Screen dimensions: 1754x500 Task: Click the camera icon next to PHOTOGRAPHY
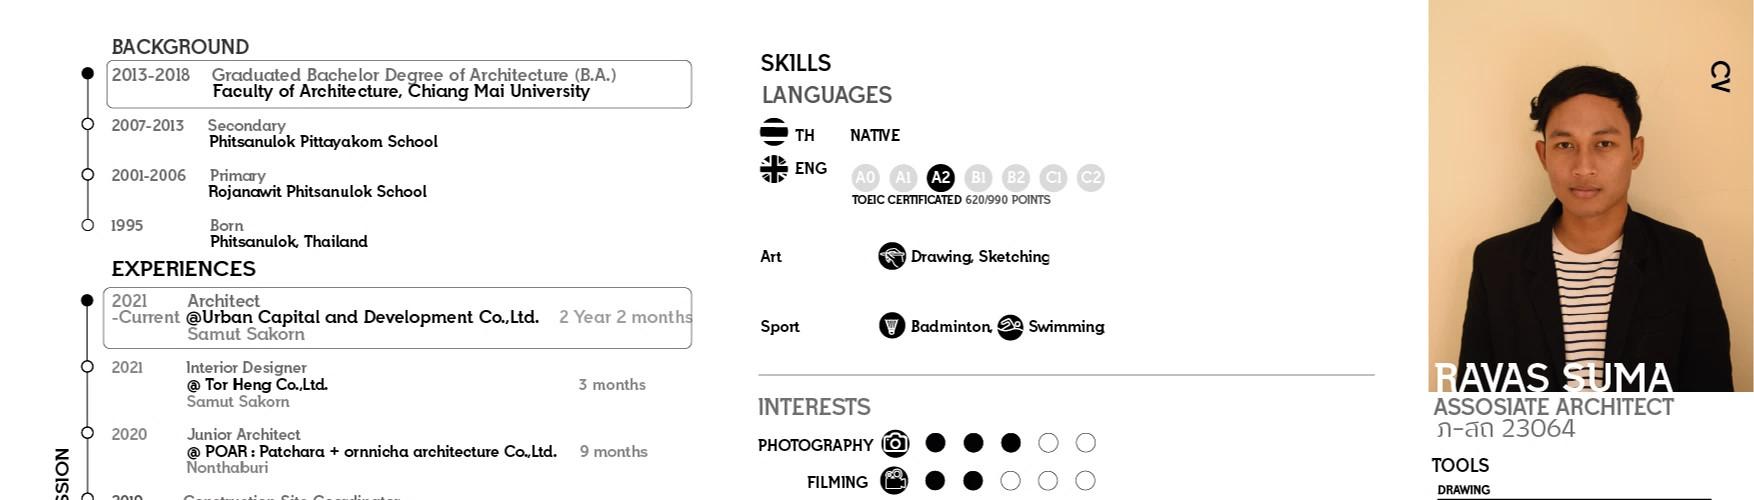pyautogui.click(x=895, y=443)
